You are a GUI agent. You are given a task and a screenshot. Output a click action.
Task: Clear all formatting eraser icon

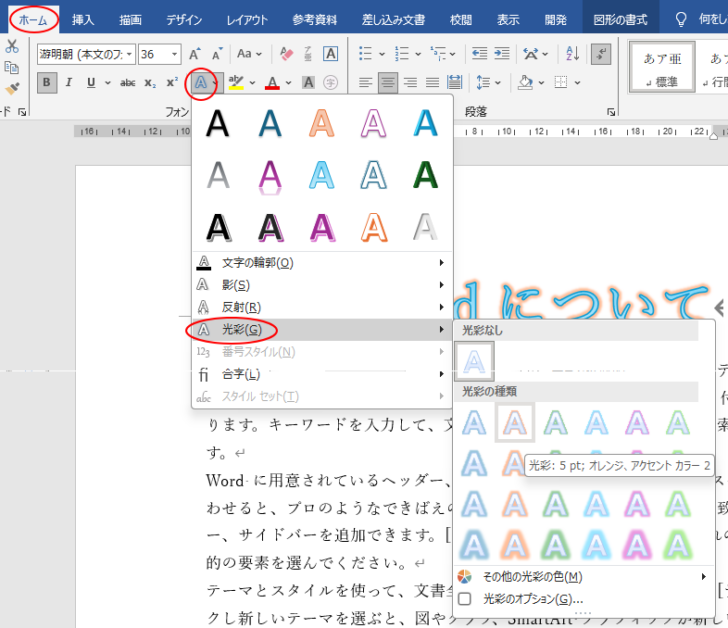(286, 54)
